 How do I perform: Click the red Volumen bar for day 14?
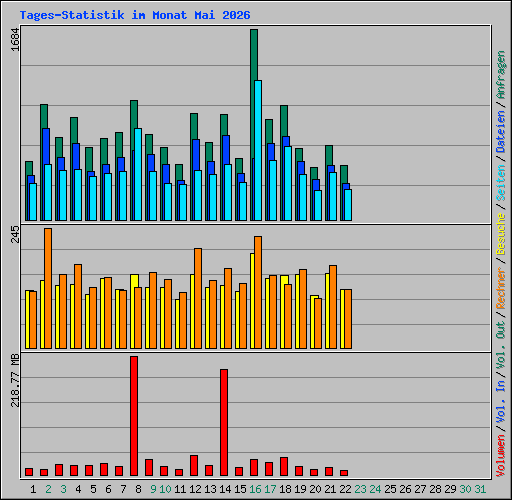(224, 422)
